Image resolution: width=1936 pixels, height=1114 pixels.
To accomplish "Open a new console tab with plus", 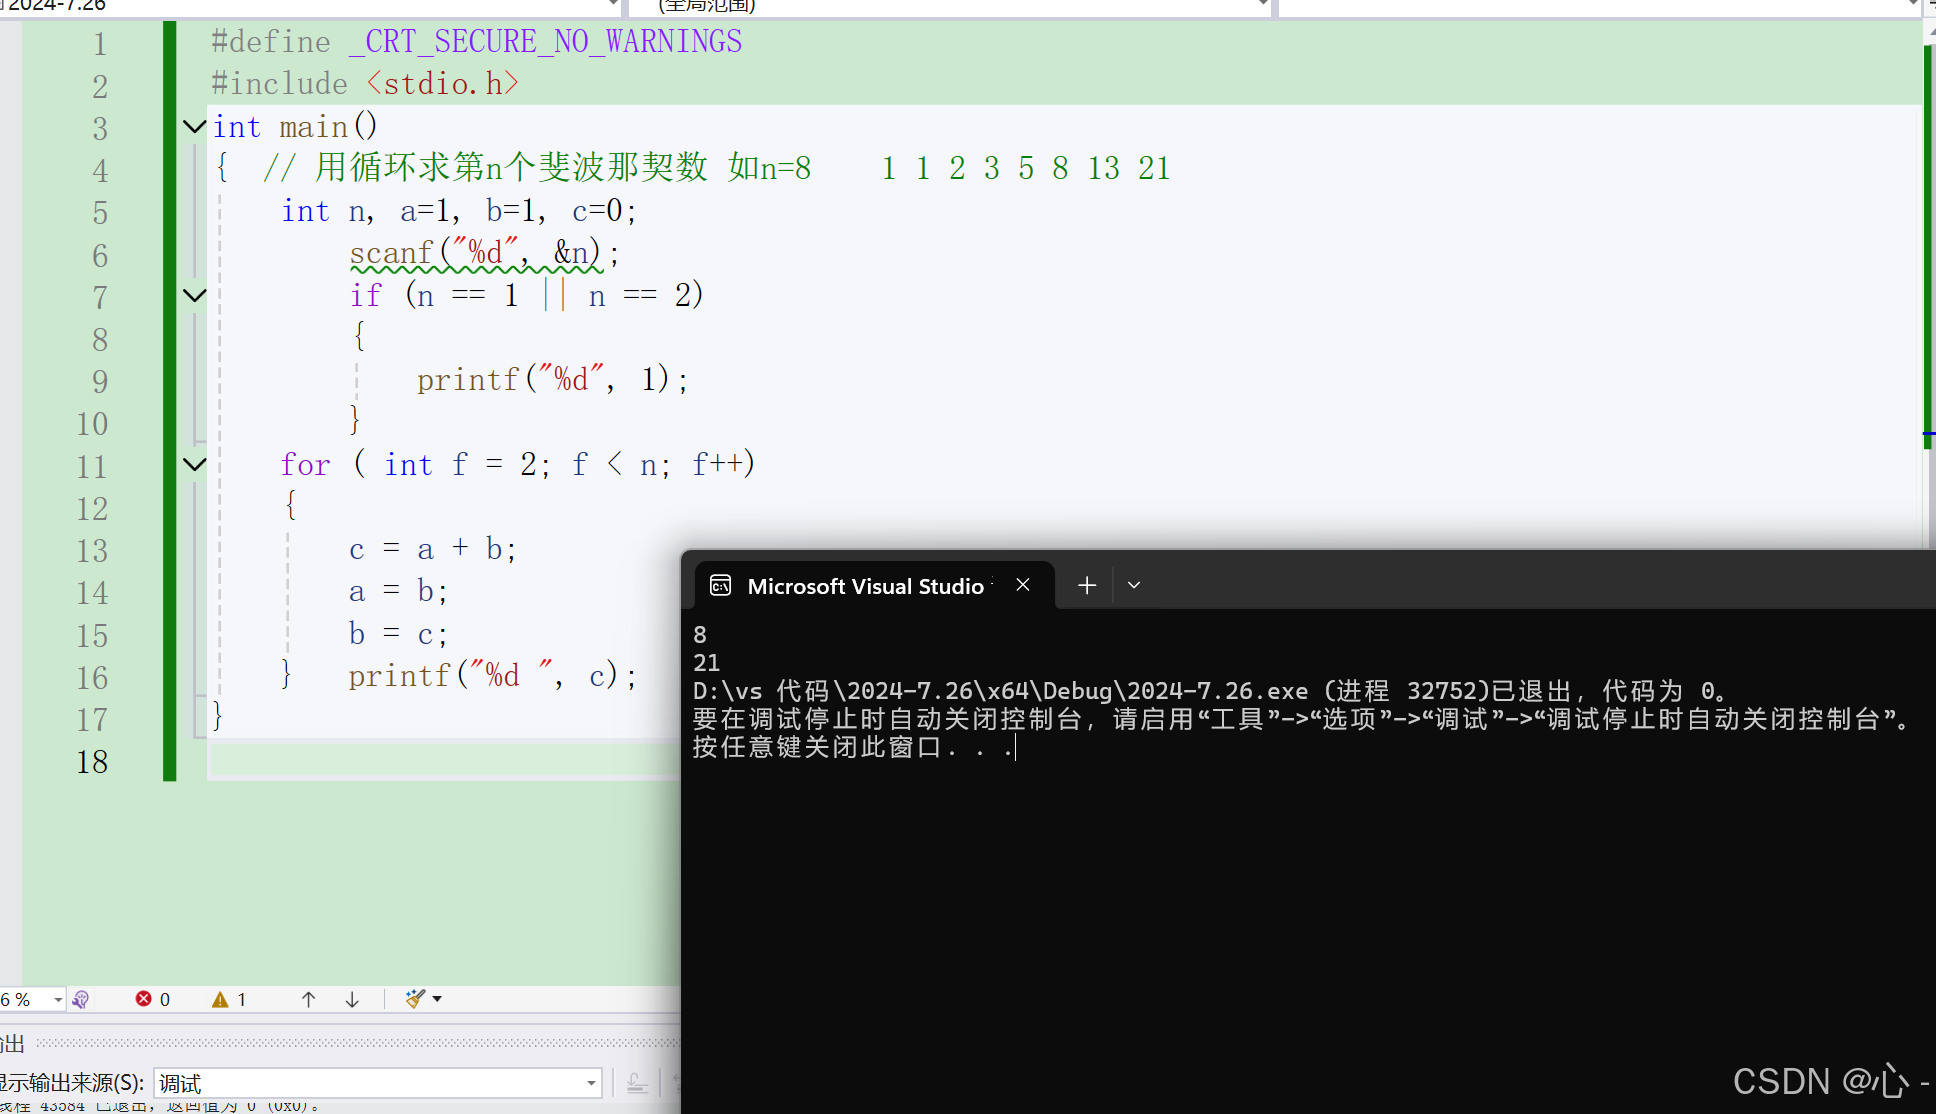I will (x=1087, y=586).
